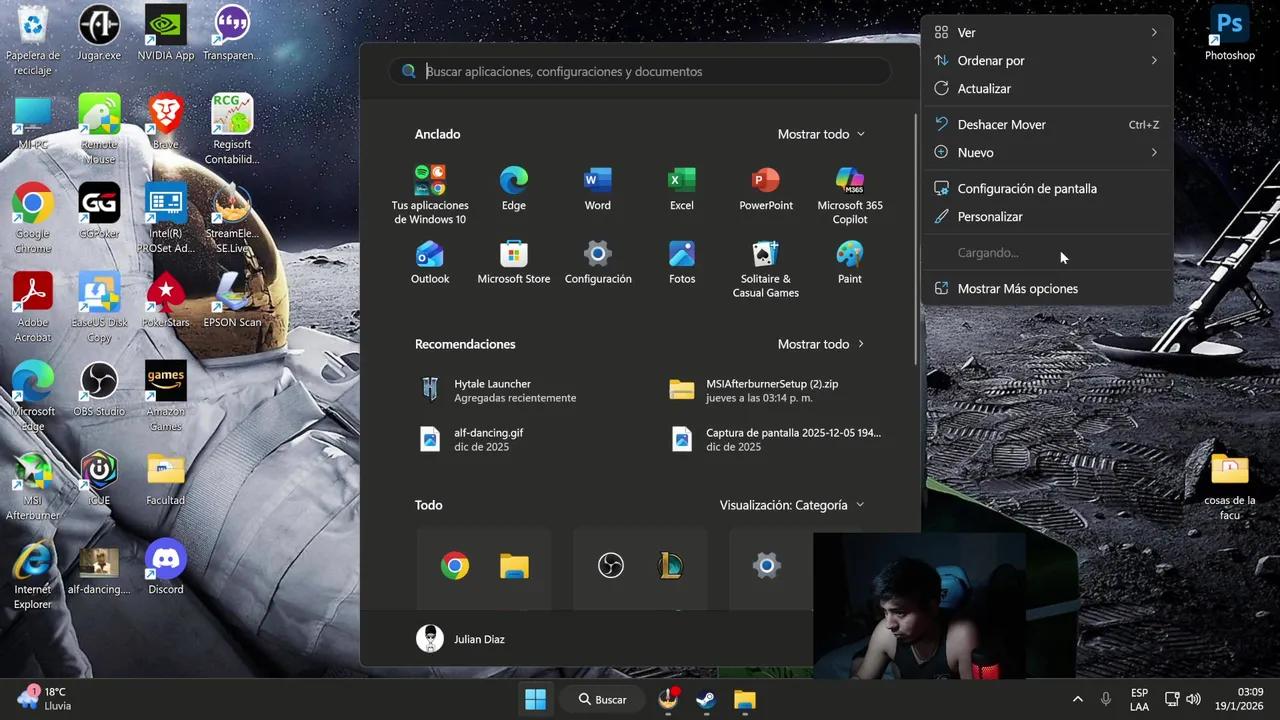The width and height of the screenshot is (1280, 720).
Task: Expand Ordenar por submenu
Action: [x=1046, y=60]
